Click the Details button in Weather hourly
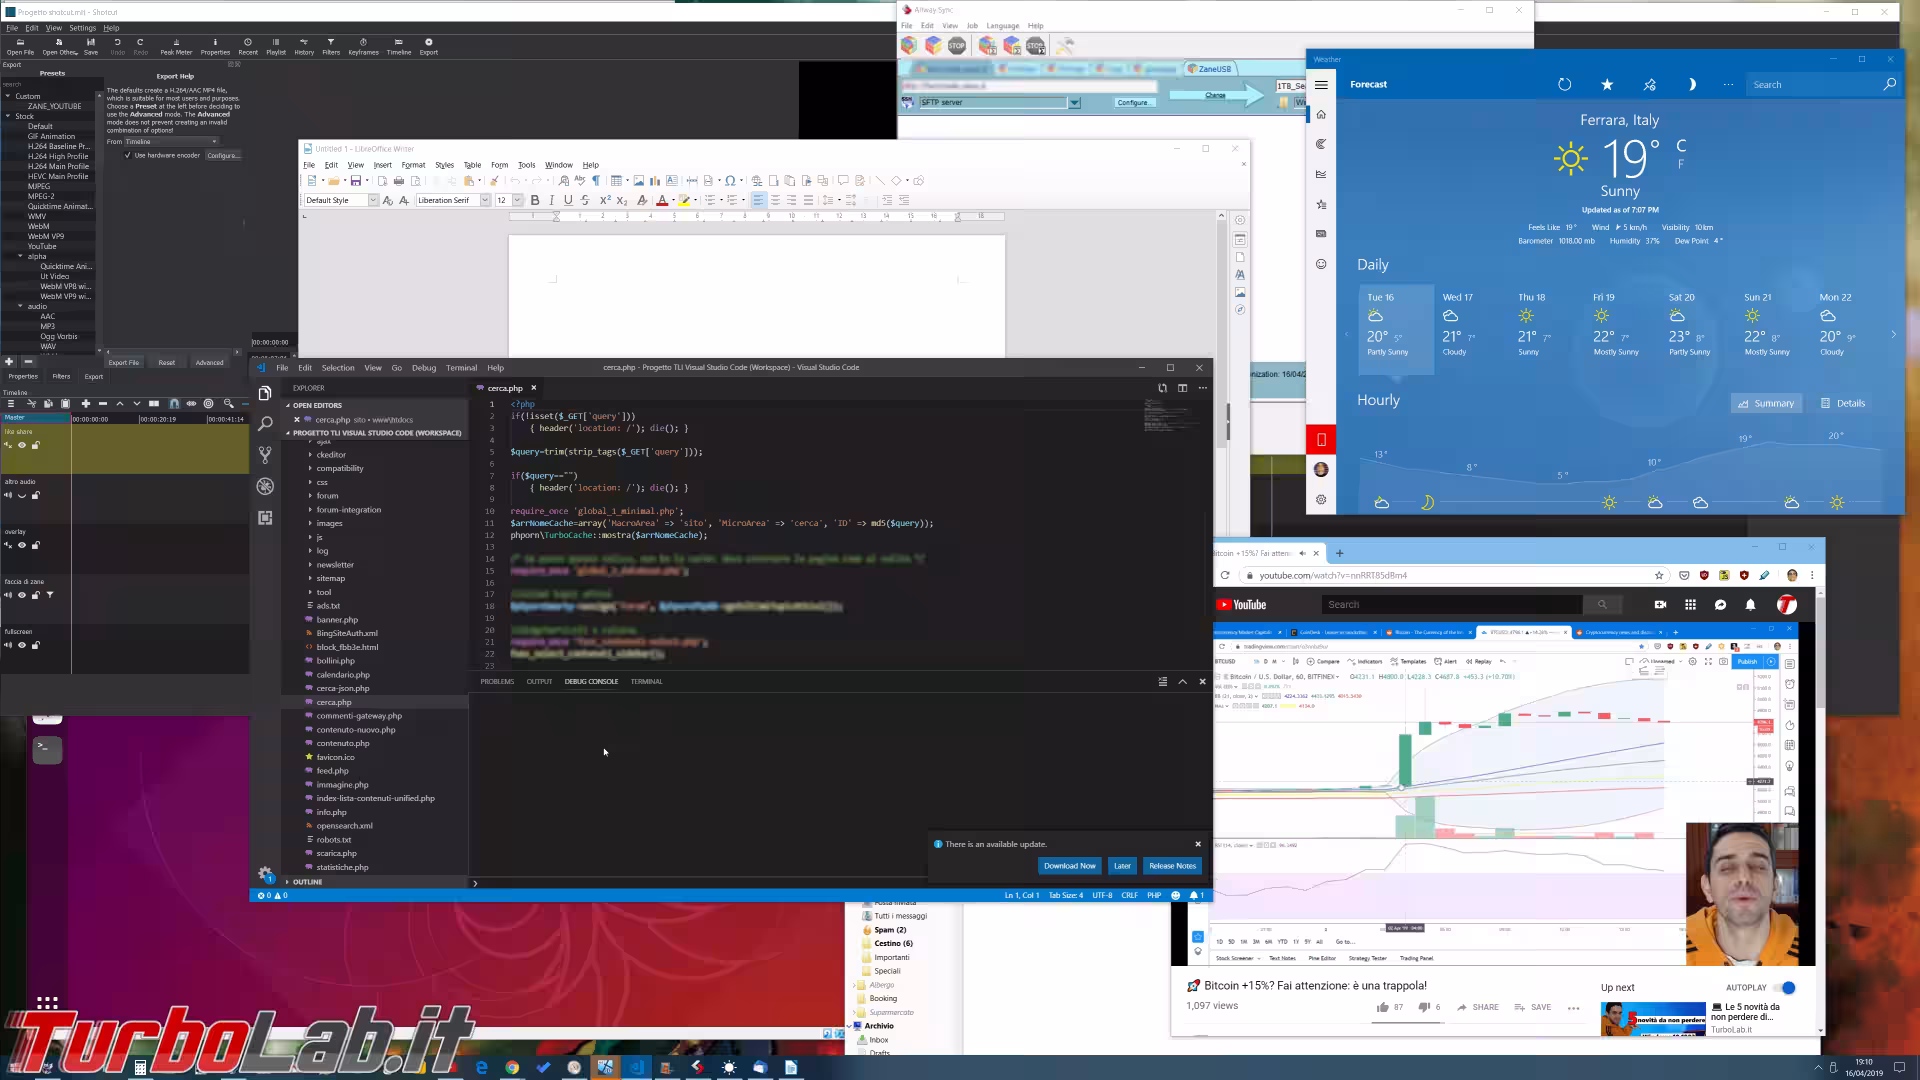Image resolution: width=1920 pixels, height=1080 pixels. coord(1843,403)
